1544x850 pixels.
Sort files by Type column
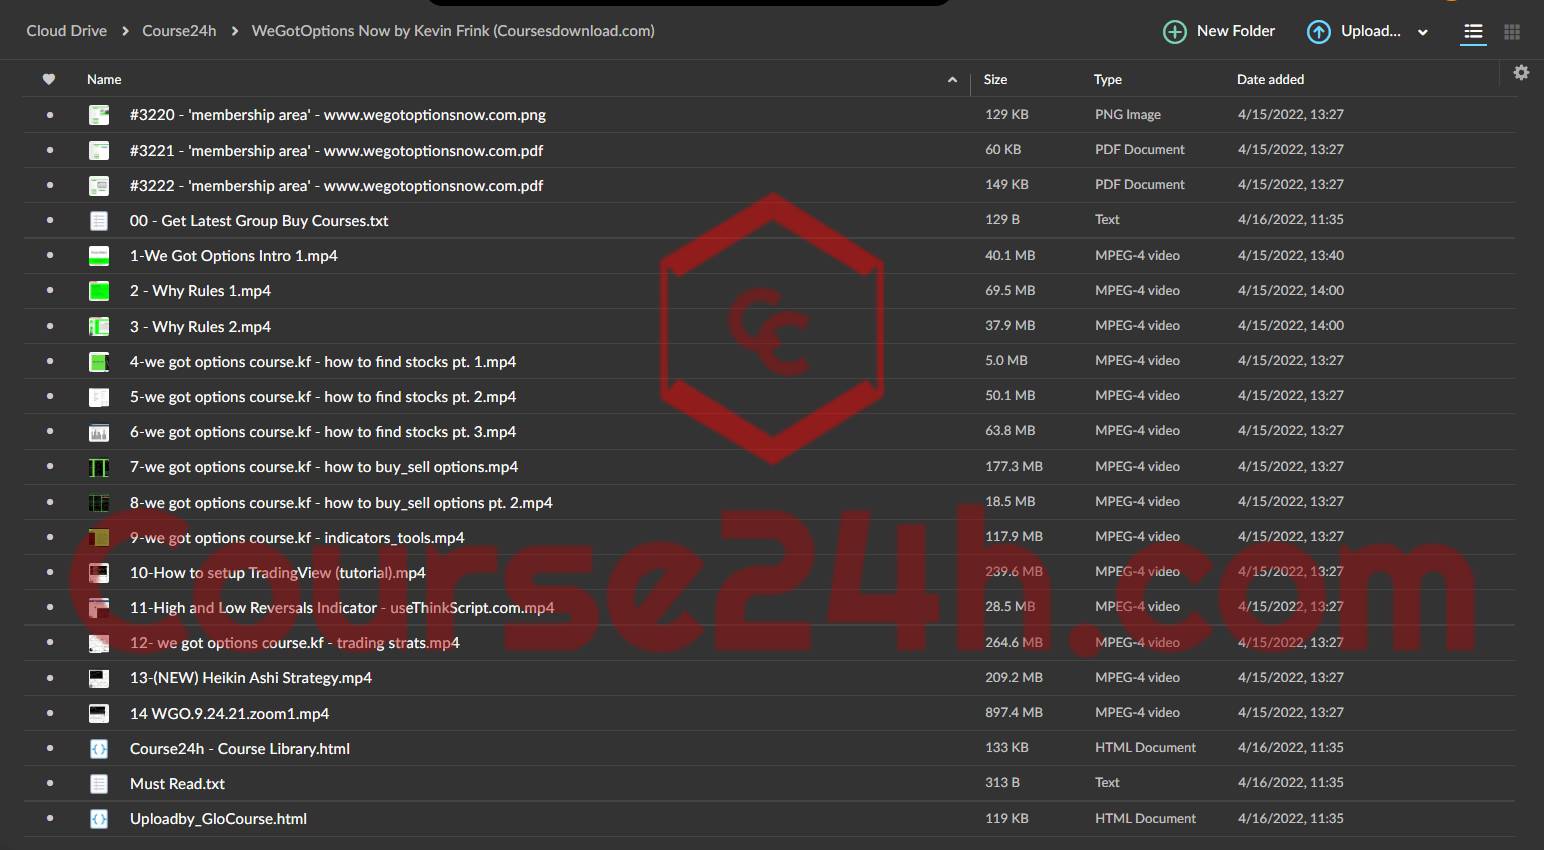(x=1107, y=79)
